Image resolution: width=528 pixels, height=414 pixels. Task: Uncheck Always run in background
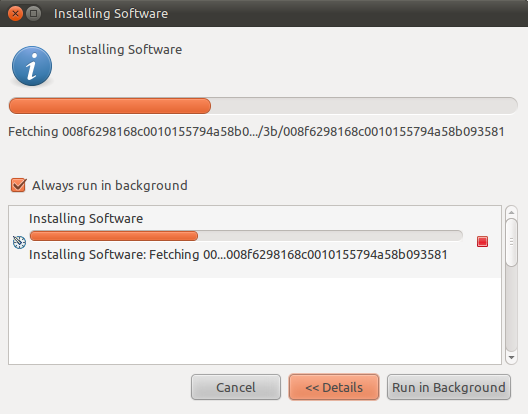pos(19,185)
